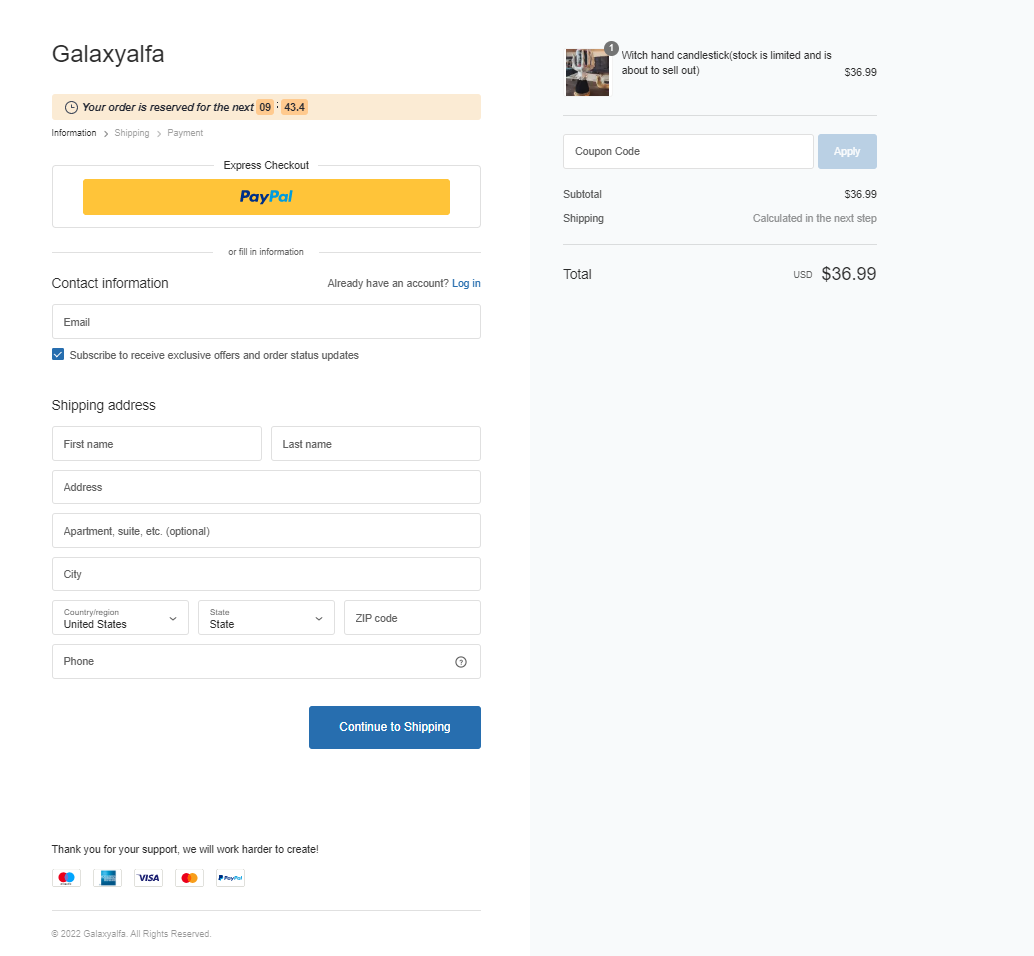
Task: Click the clock icon in the reservation banner
Action: tap(71, 107)
